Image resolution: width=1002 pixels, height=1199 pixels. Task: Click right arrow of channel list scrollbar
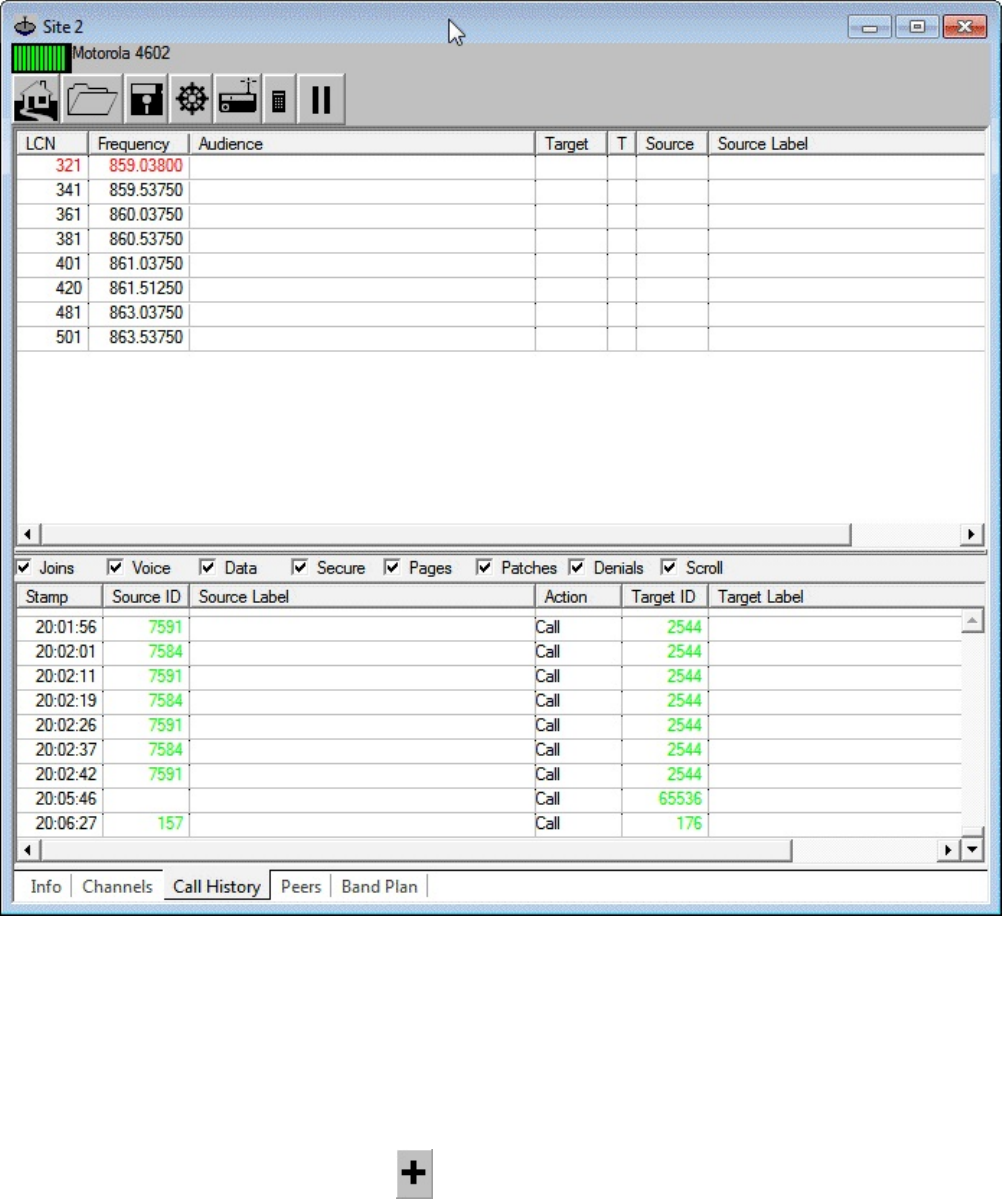971,534
